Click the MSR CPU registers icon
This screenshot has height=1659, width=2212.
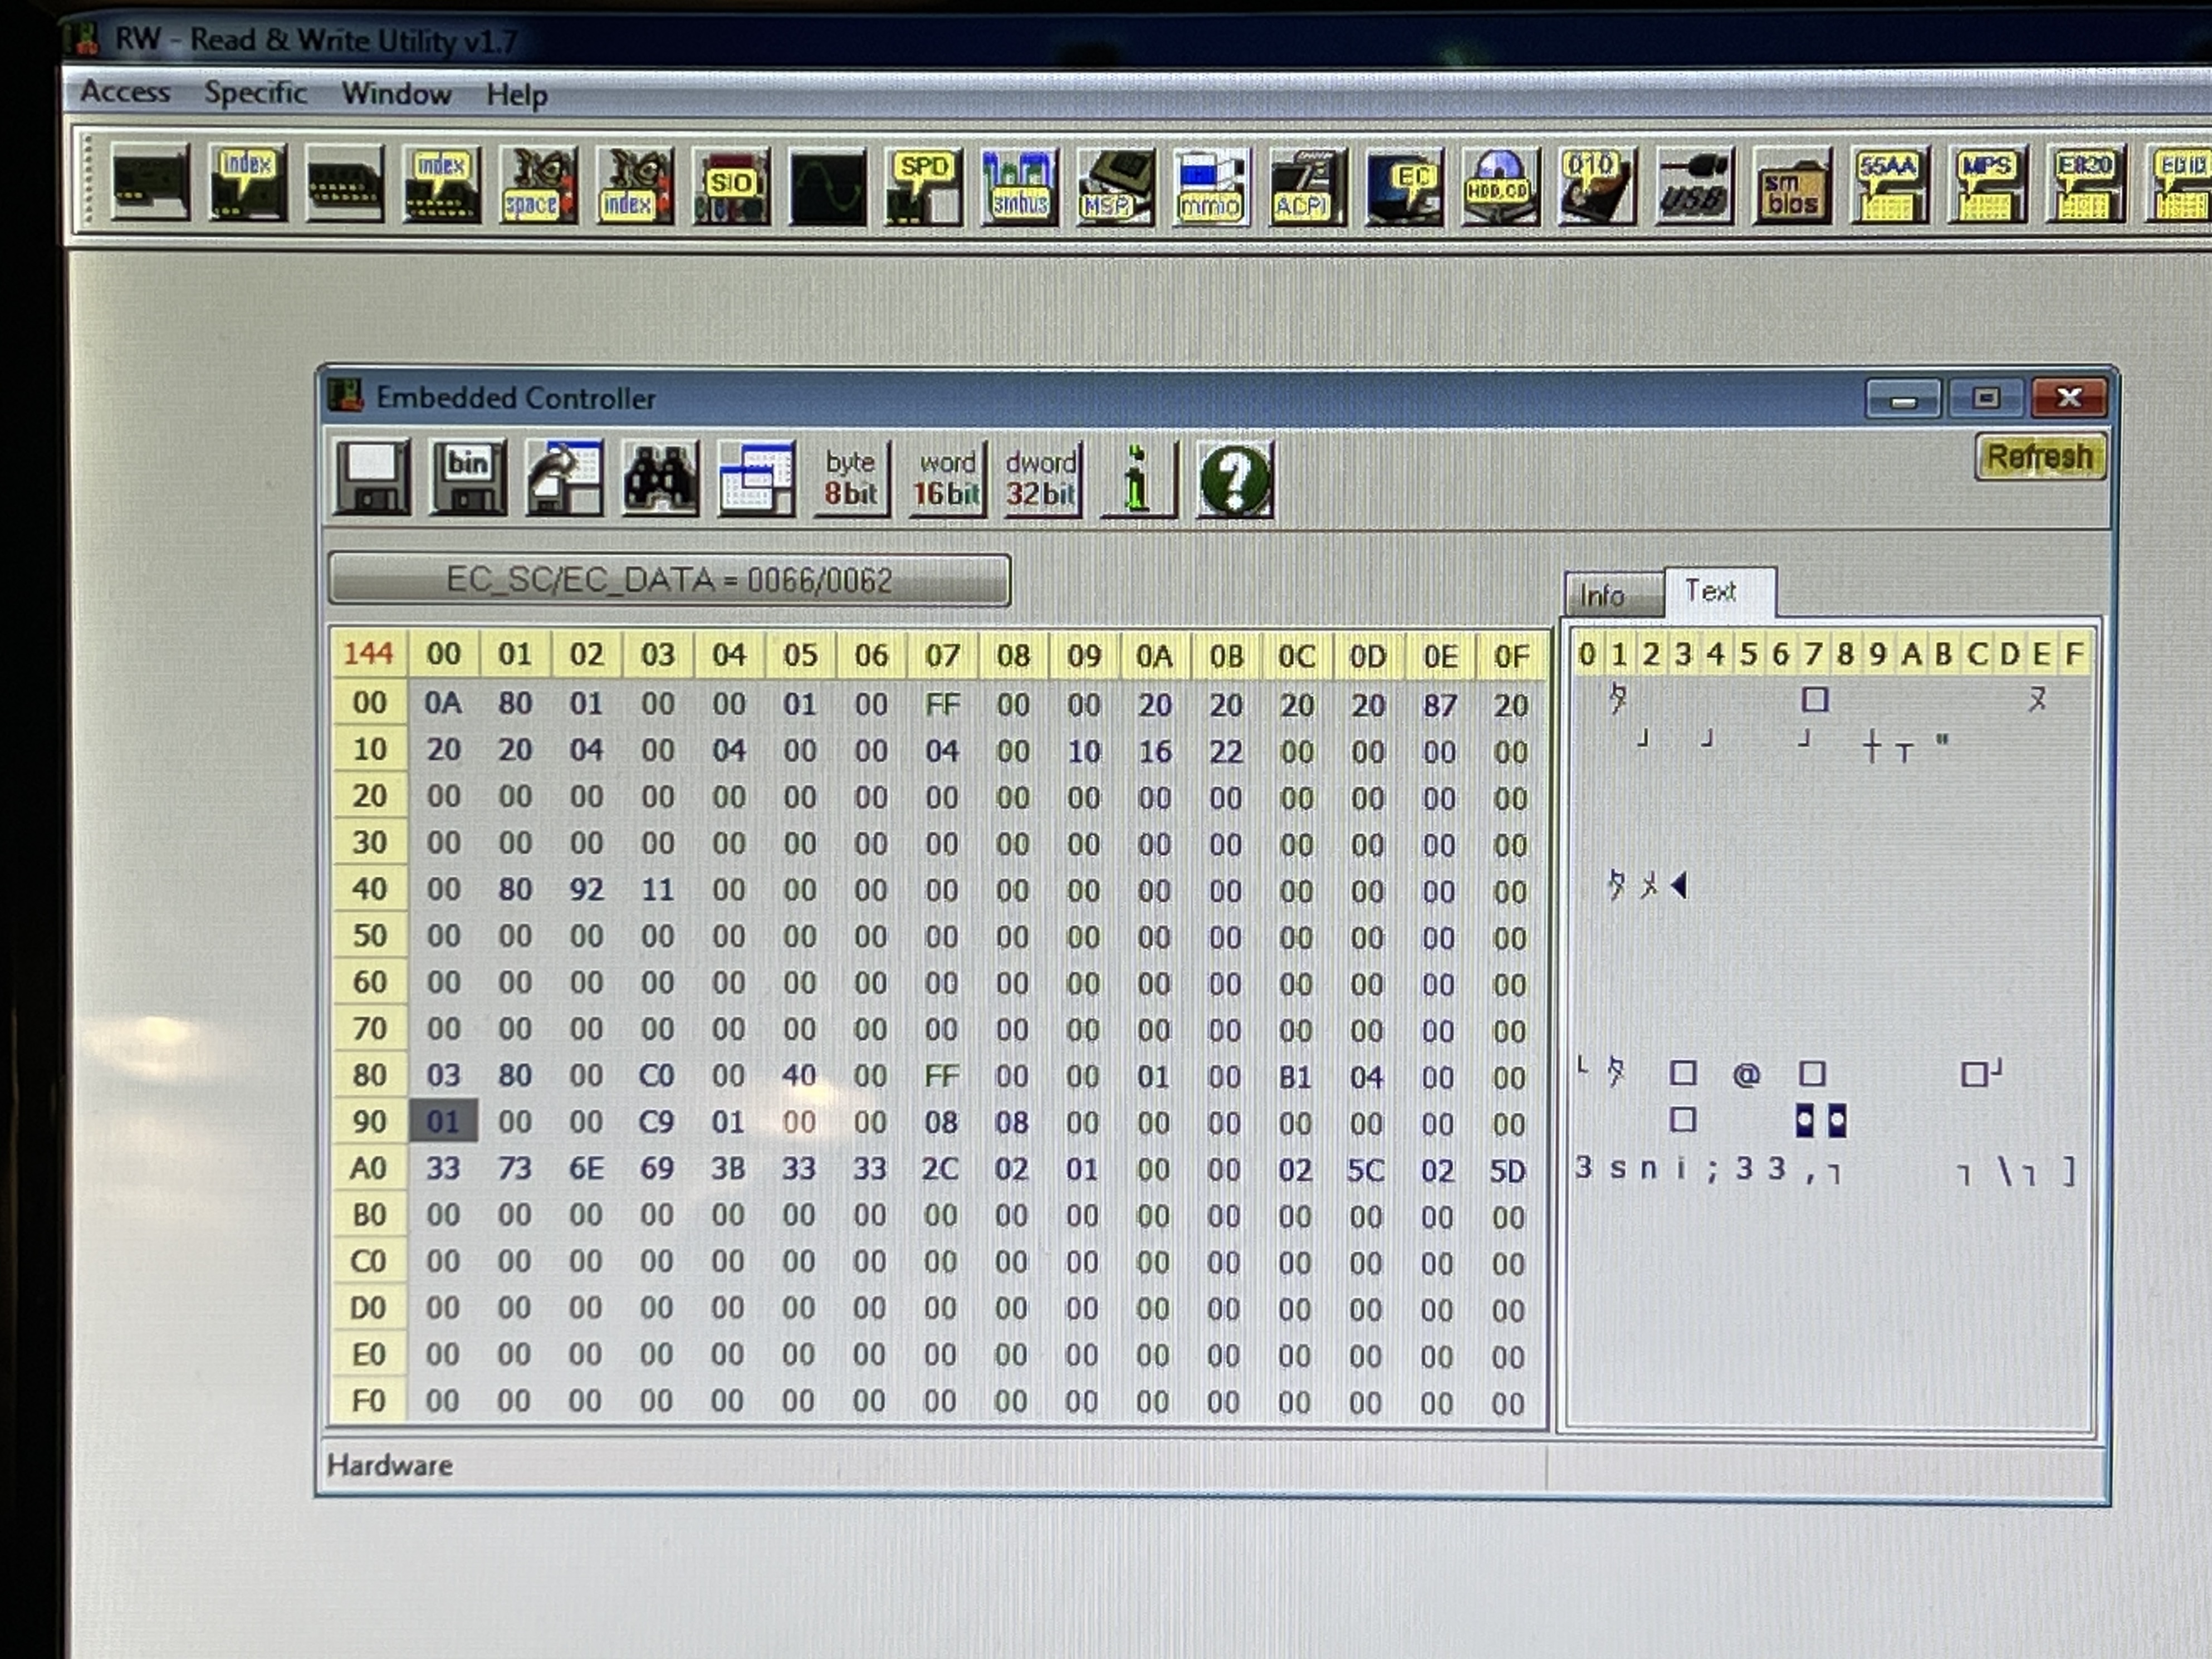[x=1114, y=186]
